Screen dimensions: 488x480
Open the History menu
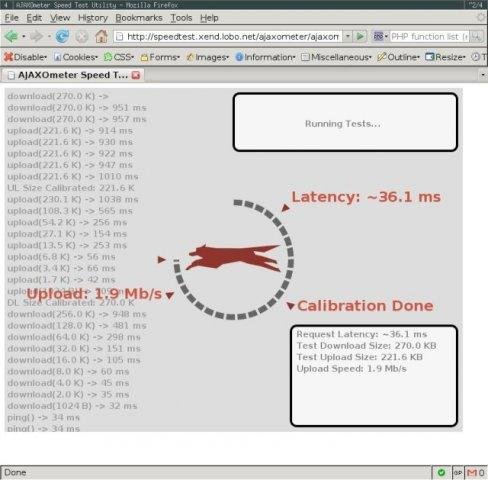[x=93, y=18]
